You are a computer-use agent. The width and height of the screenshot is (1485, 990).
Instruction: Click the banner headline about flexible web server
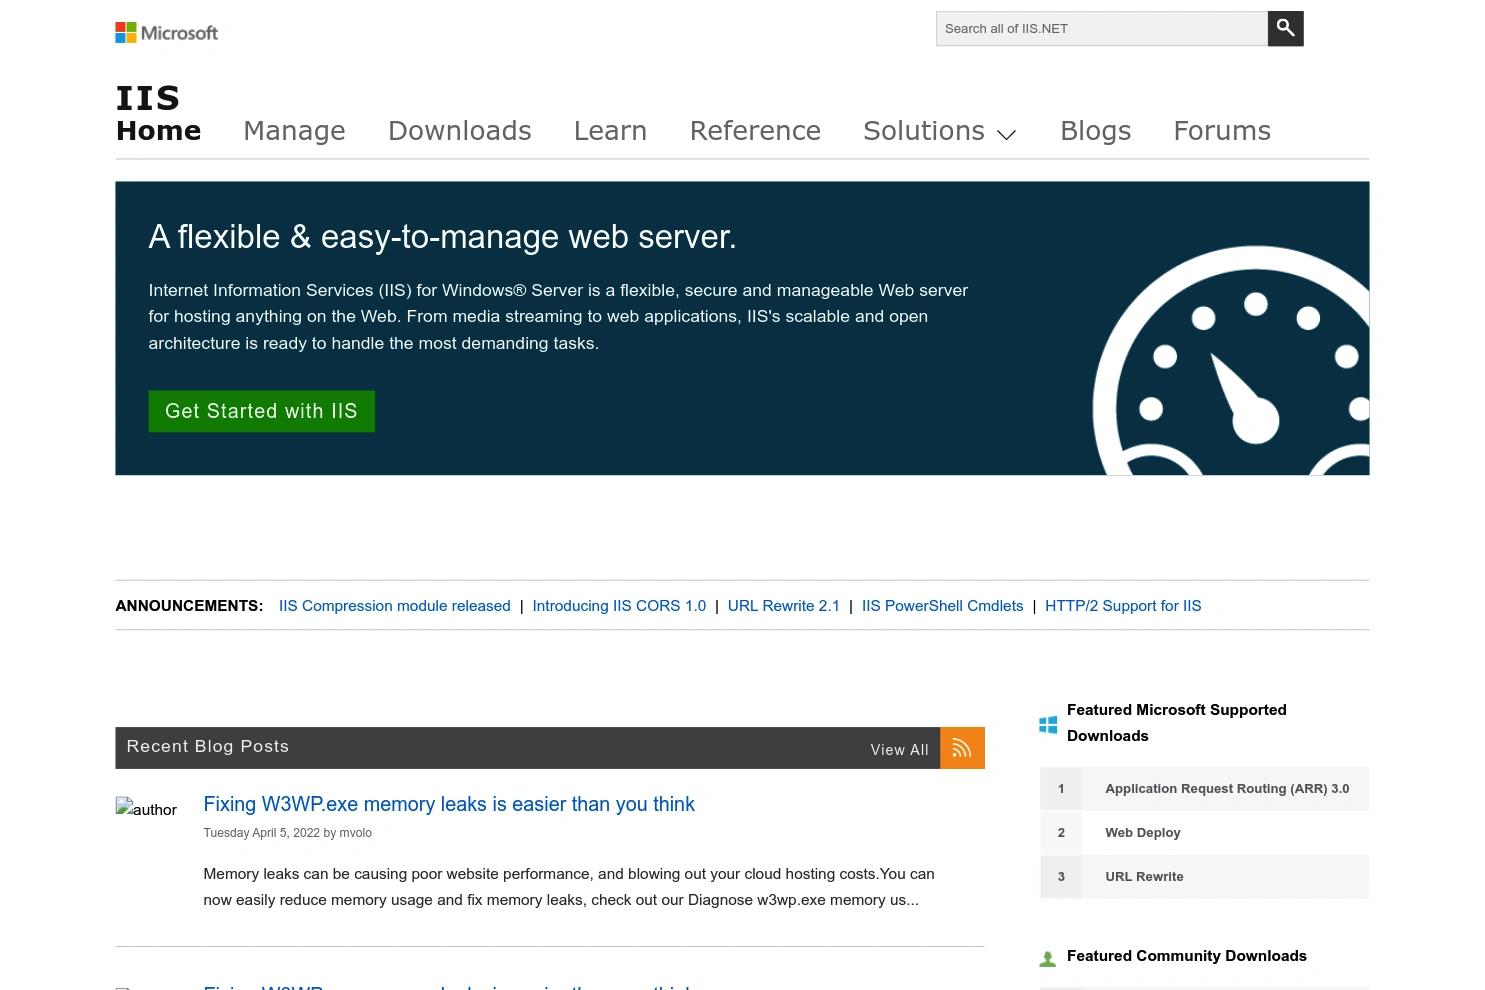click(442, 237)
